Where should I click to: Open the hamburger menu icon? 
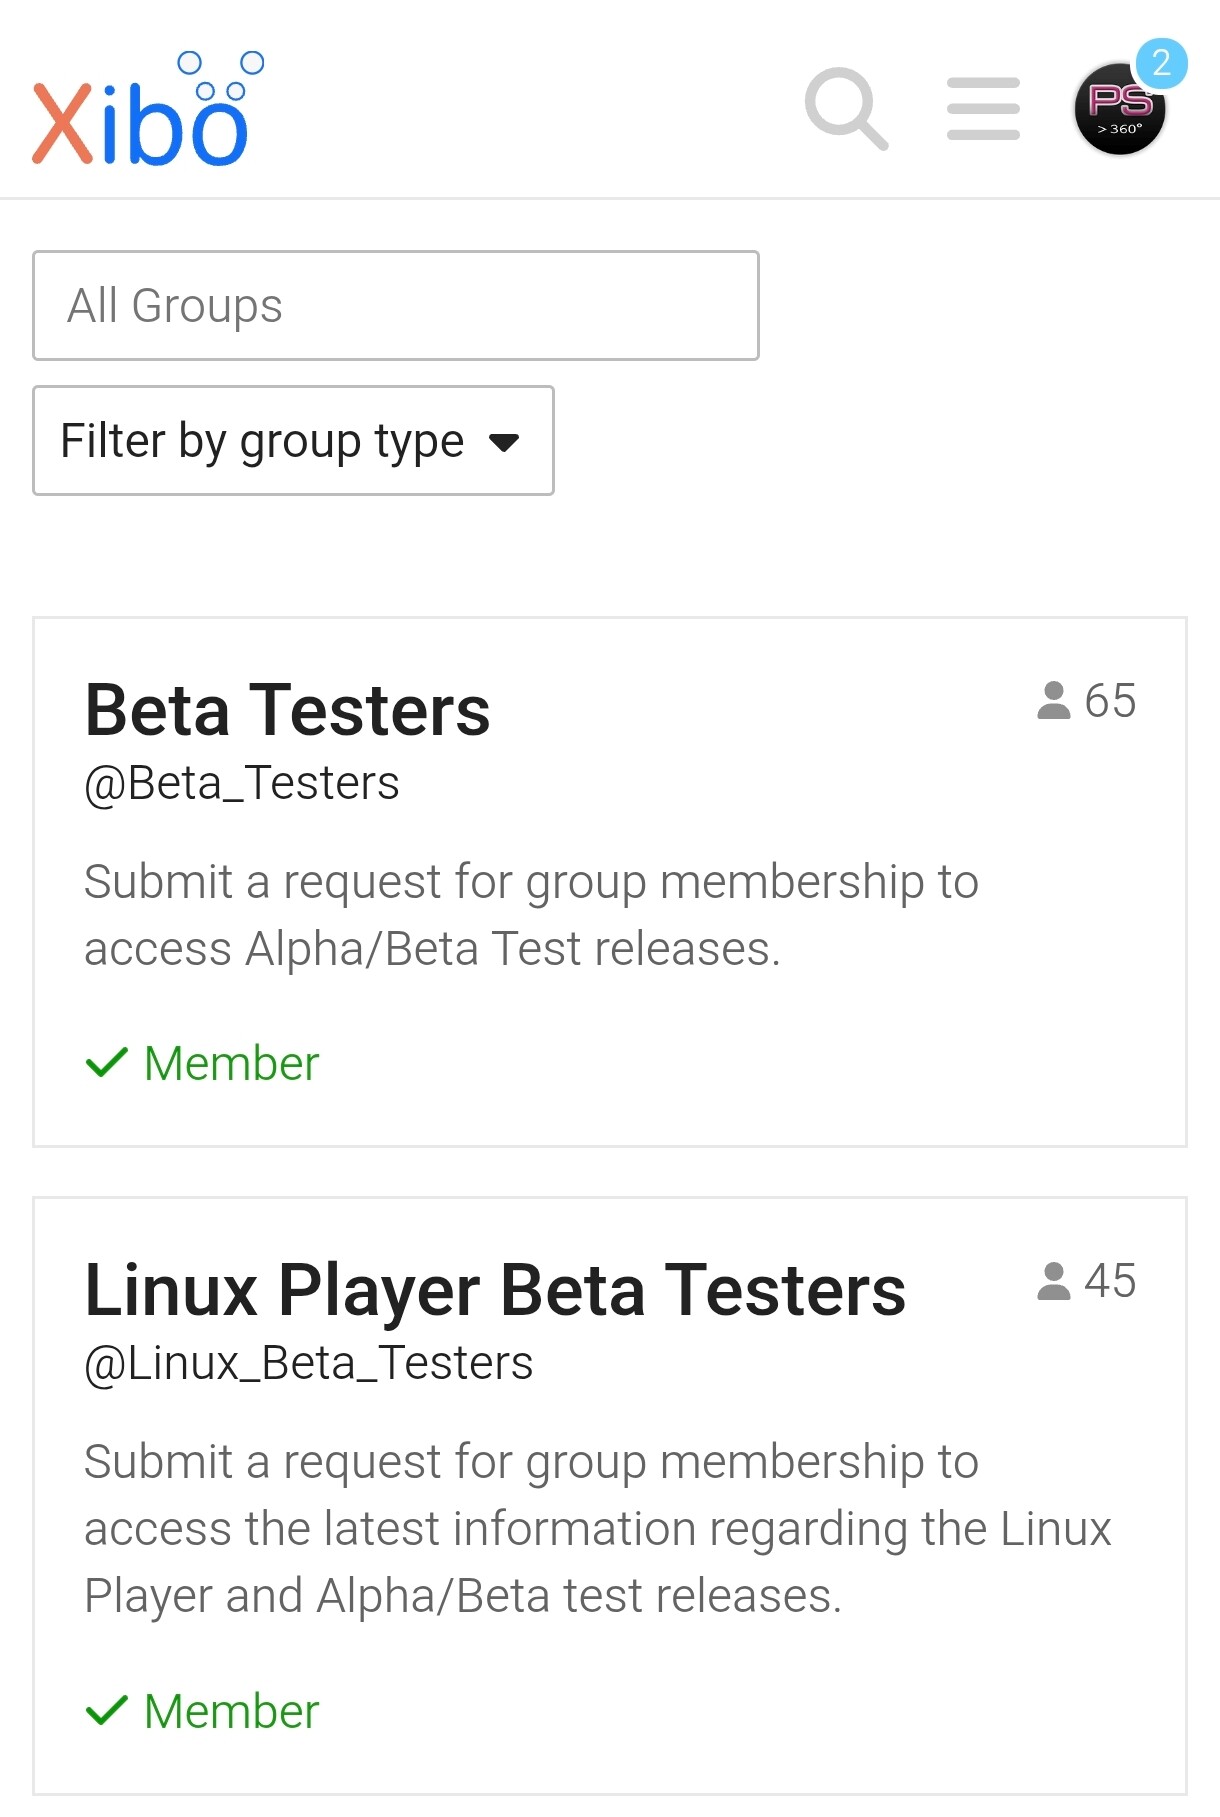coord(983,108)
